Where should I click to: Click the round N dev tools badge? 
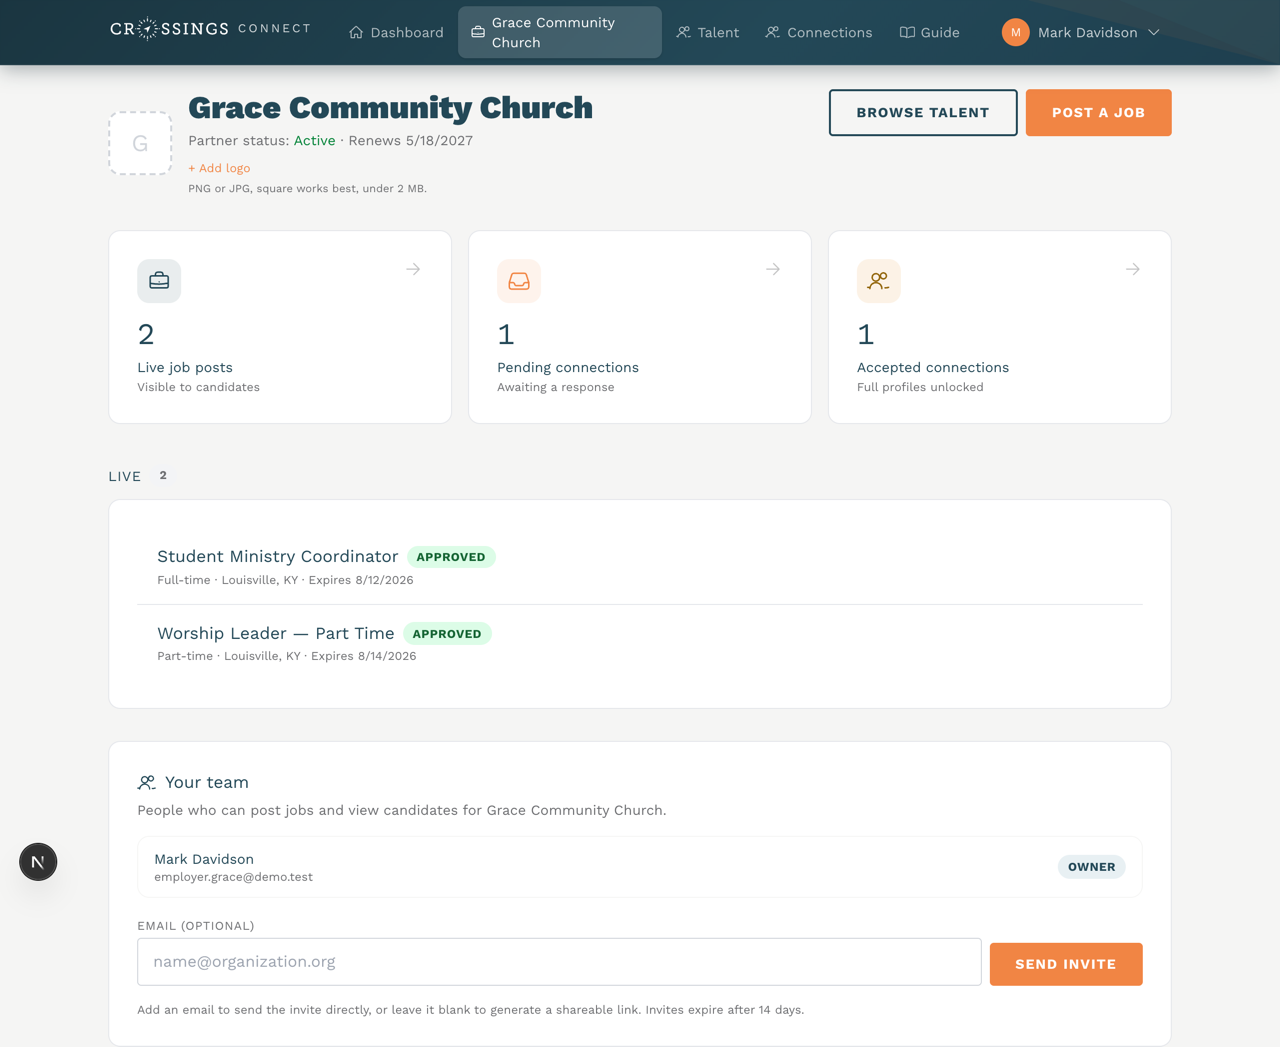click(x=38, y=861)
